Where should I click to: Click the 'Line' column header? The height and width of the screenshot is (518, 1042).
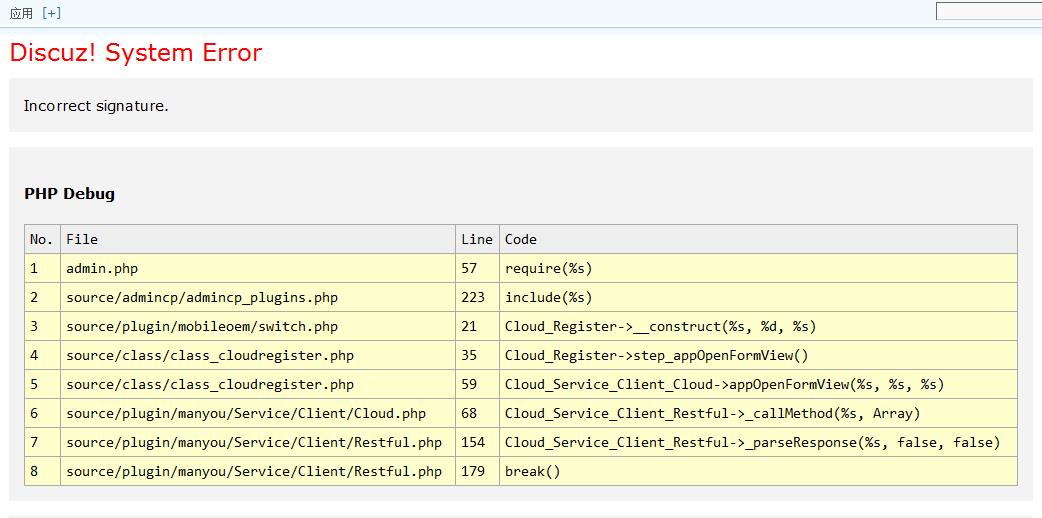[477, 239]
